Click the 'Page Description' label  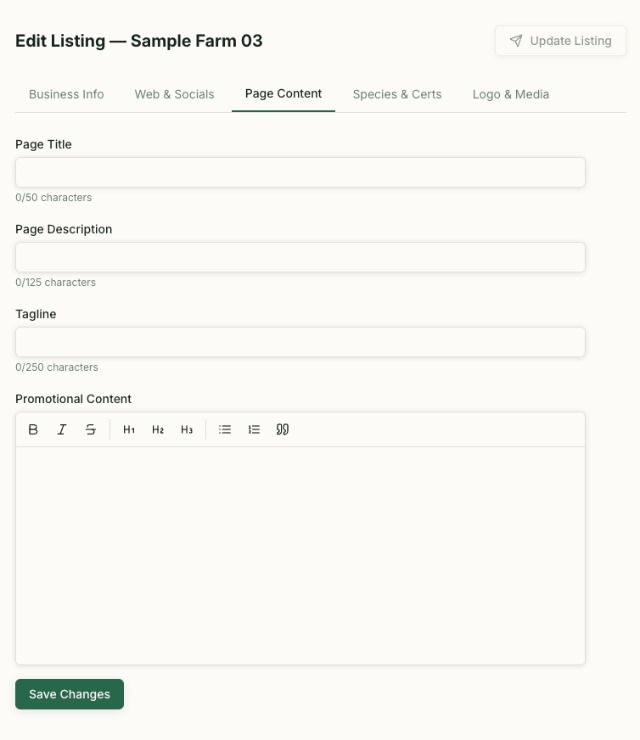click(x=64, y=229)
